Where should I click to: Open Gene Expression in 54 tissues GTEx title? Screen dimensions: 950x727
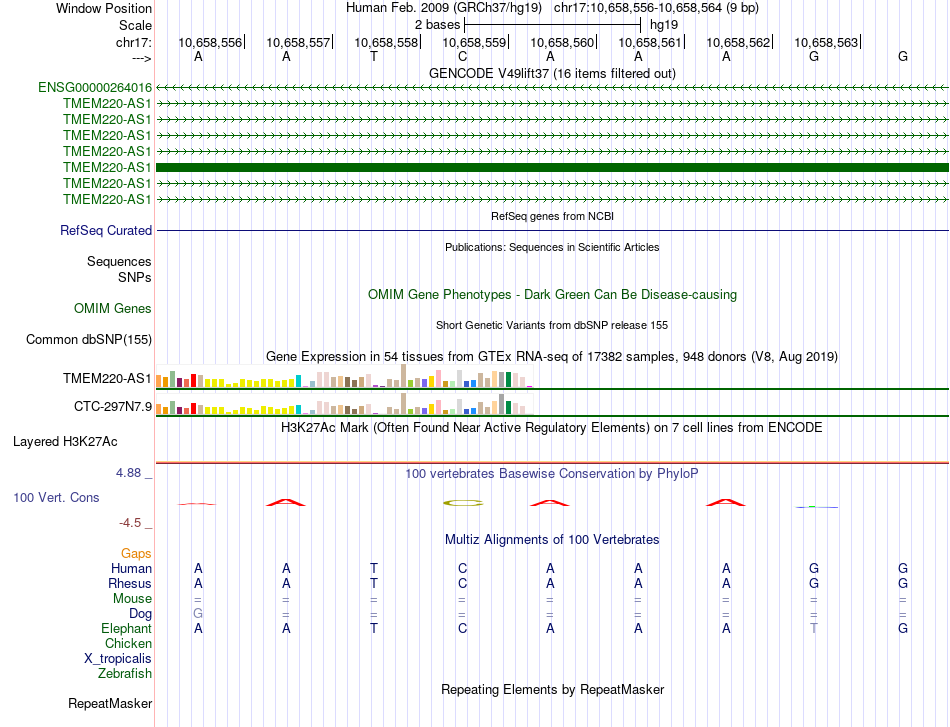[x=552, y=356]
